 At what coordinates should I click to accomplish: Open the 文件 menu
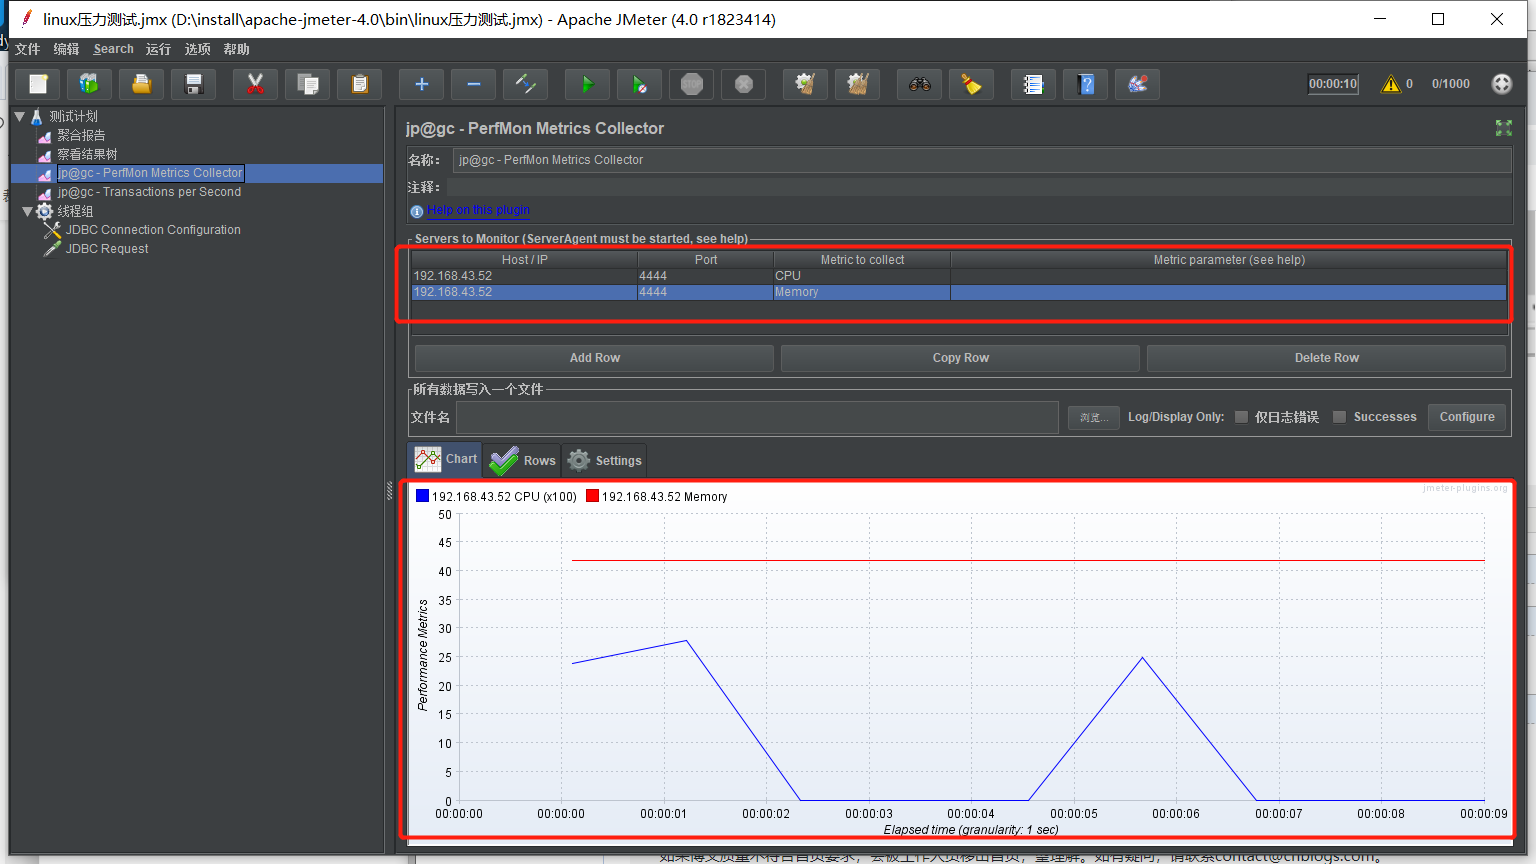[28, 49]
